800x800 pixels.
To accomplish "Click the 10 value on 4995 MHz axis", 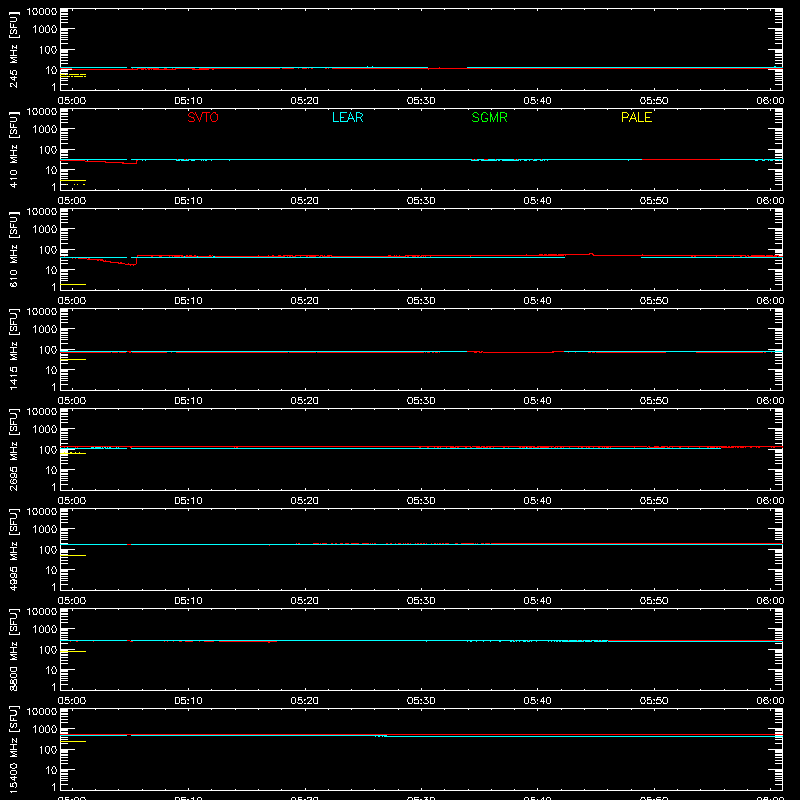I will coord(51,570).
